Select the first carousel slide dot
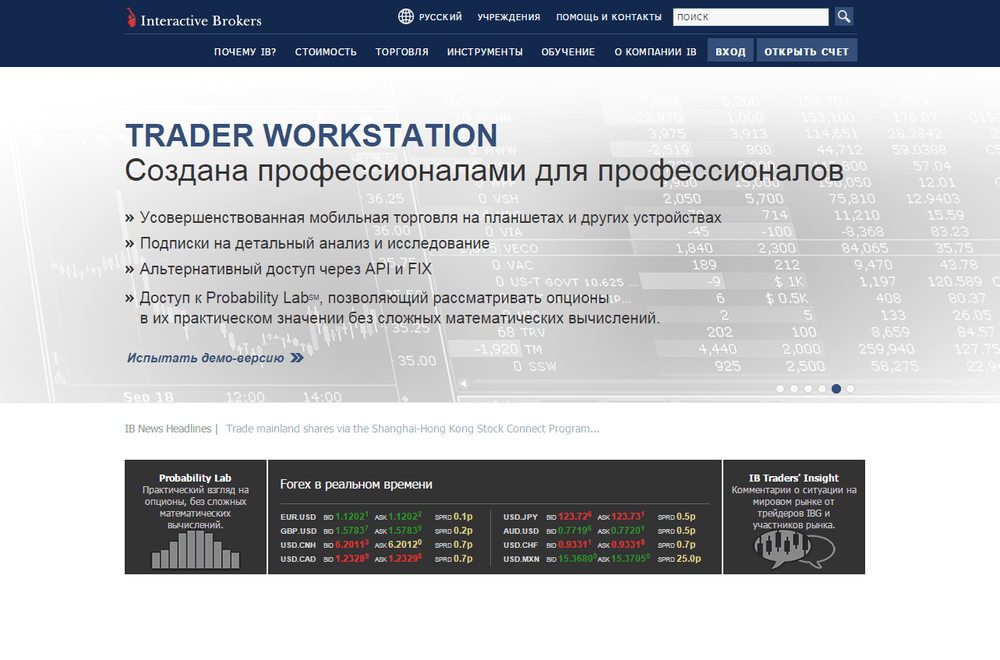 [780, 388]
